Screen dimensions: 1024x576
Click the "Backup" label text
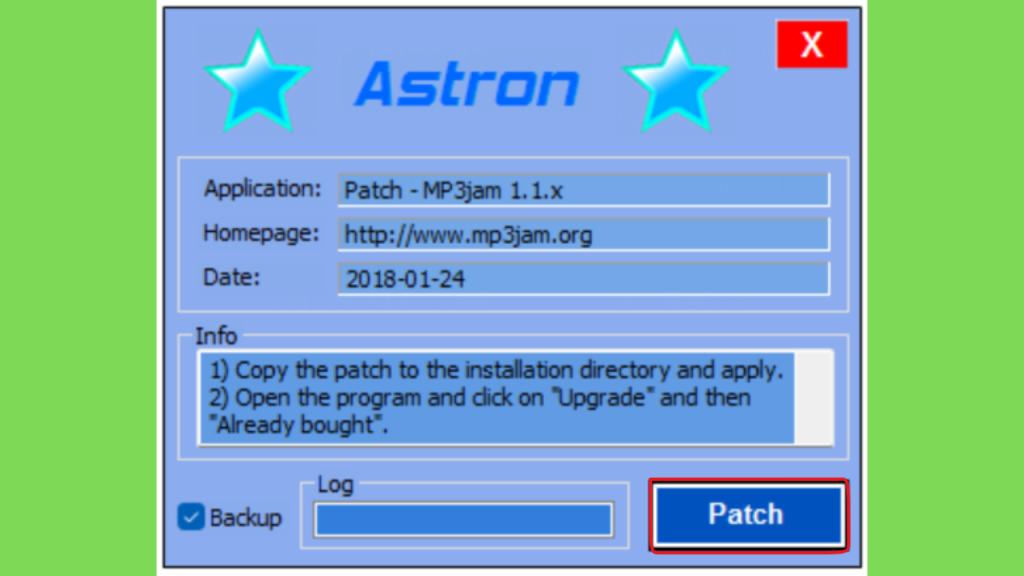246,518
